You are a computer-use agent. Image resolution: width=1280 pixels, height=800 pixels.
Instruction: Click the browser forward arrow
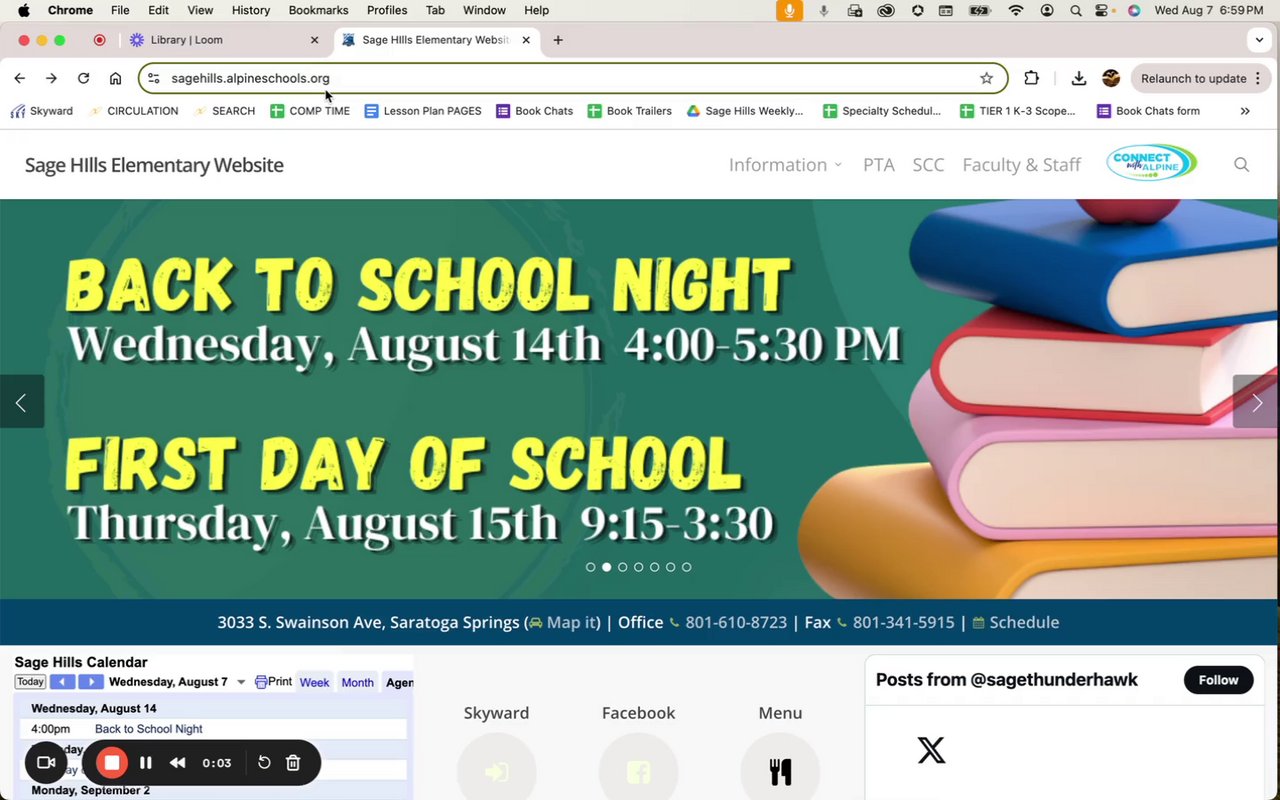point(51,78)
